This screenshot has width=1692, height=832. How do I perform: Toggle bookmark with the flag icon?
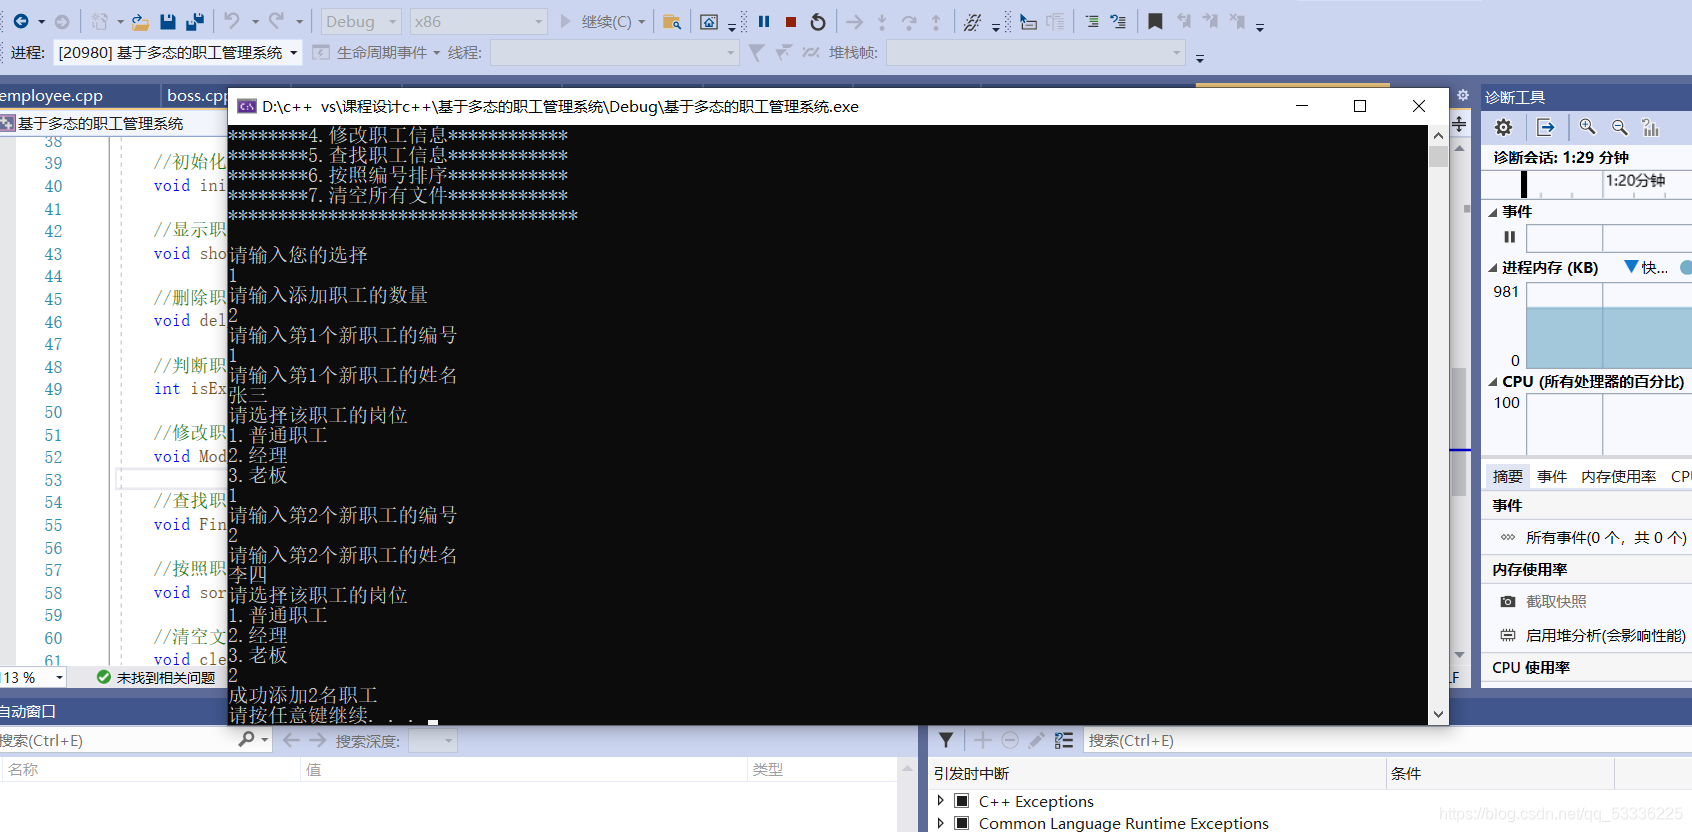[1155, 21]
